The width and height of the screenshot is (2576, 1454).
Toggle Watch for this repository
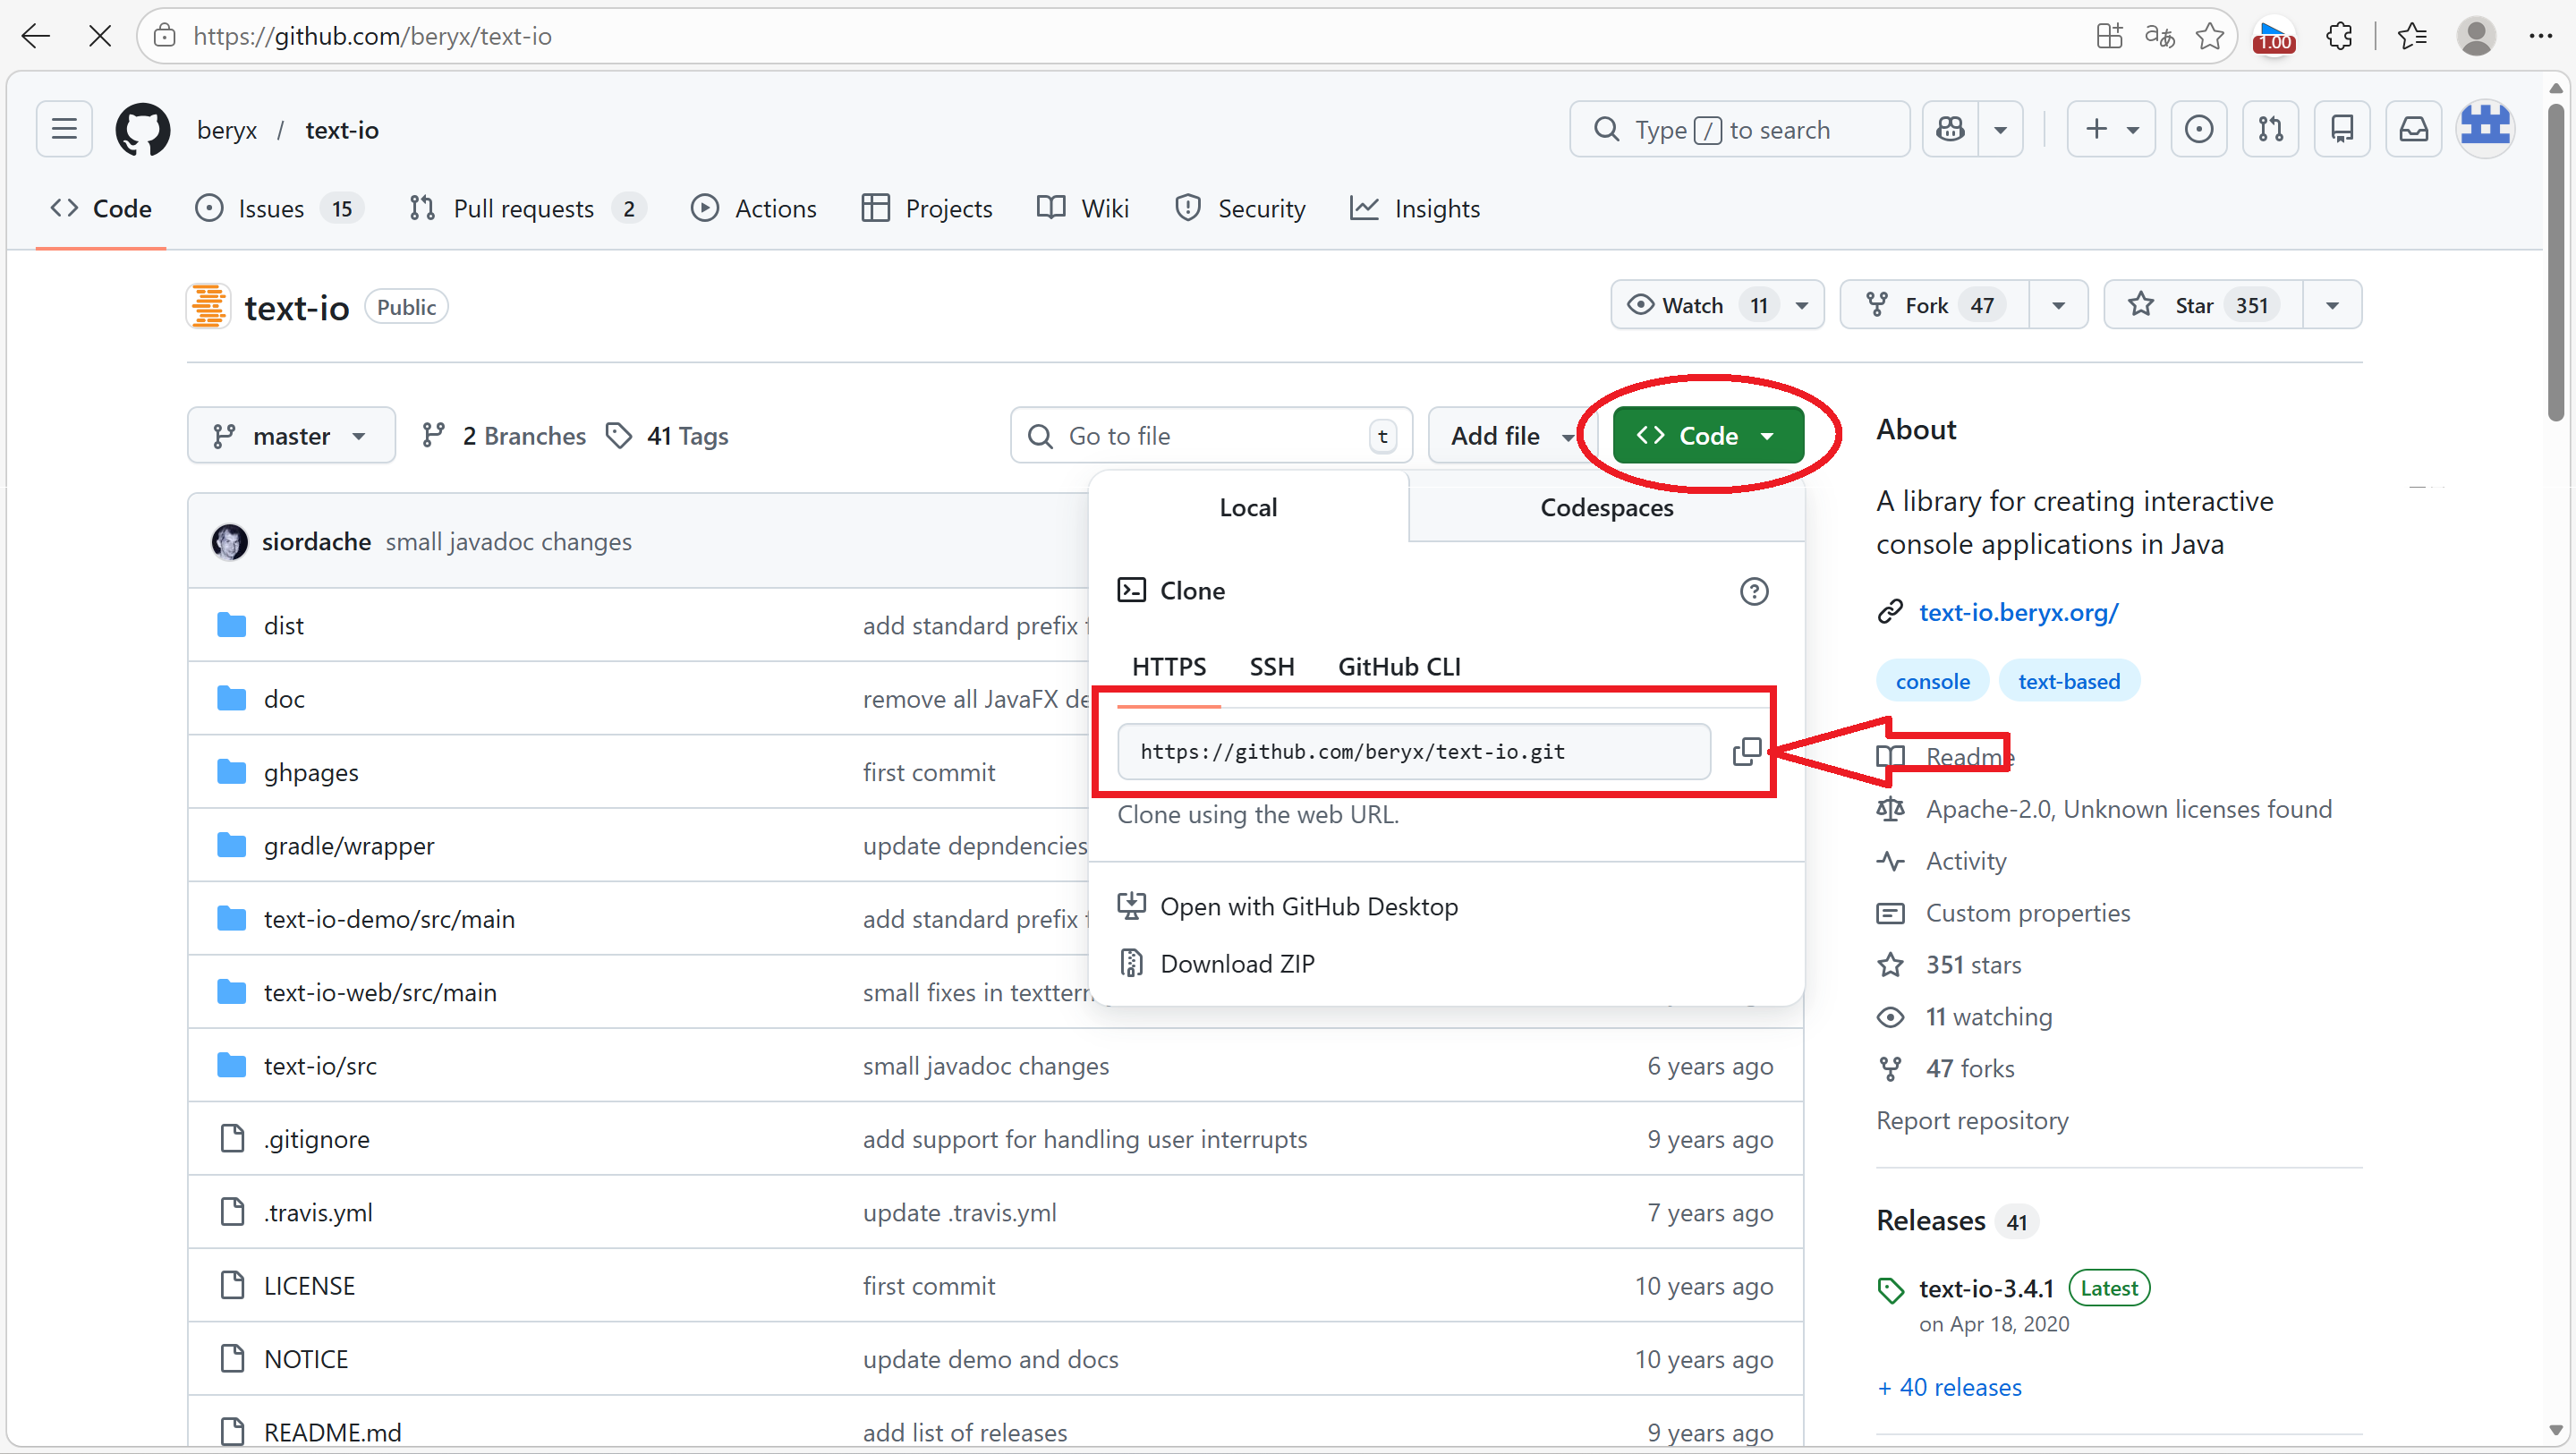1694,305
